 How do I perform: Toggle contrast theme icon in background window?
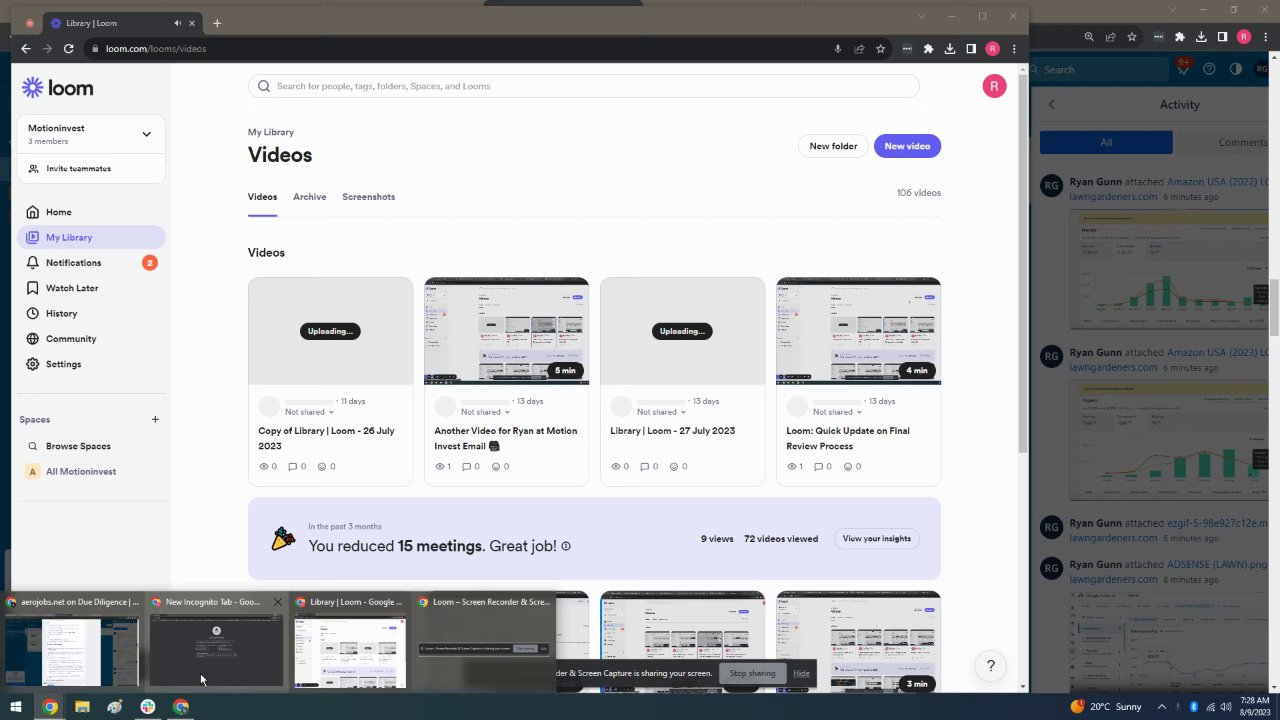(1236, 69)
